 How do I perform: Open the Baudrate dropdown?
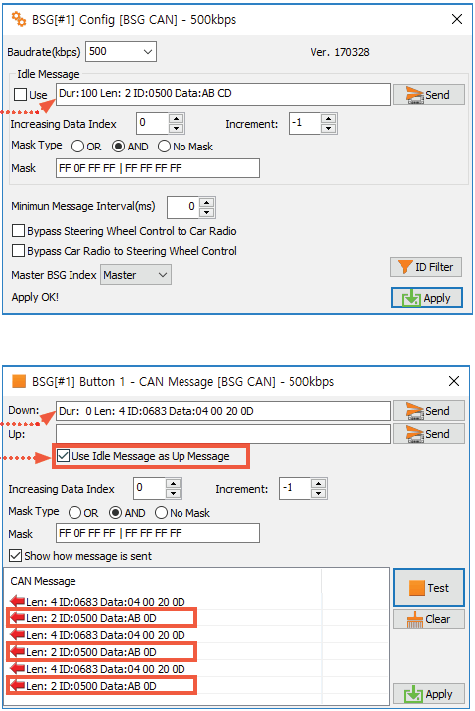121,51
